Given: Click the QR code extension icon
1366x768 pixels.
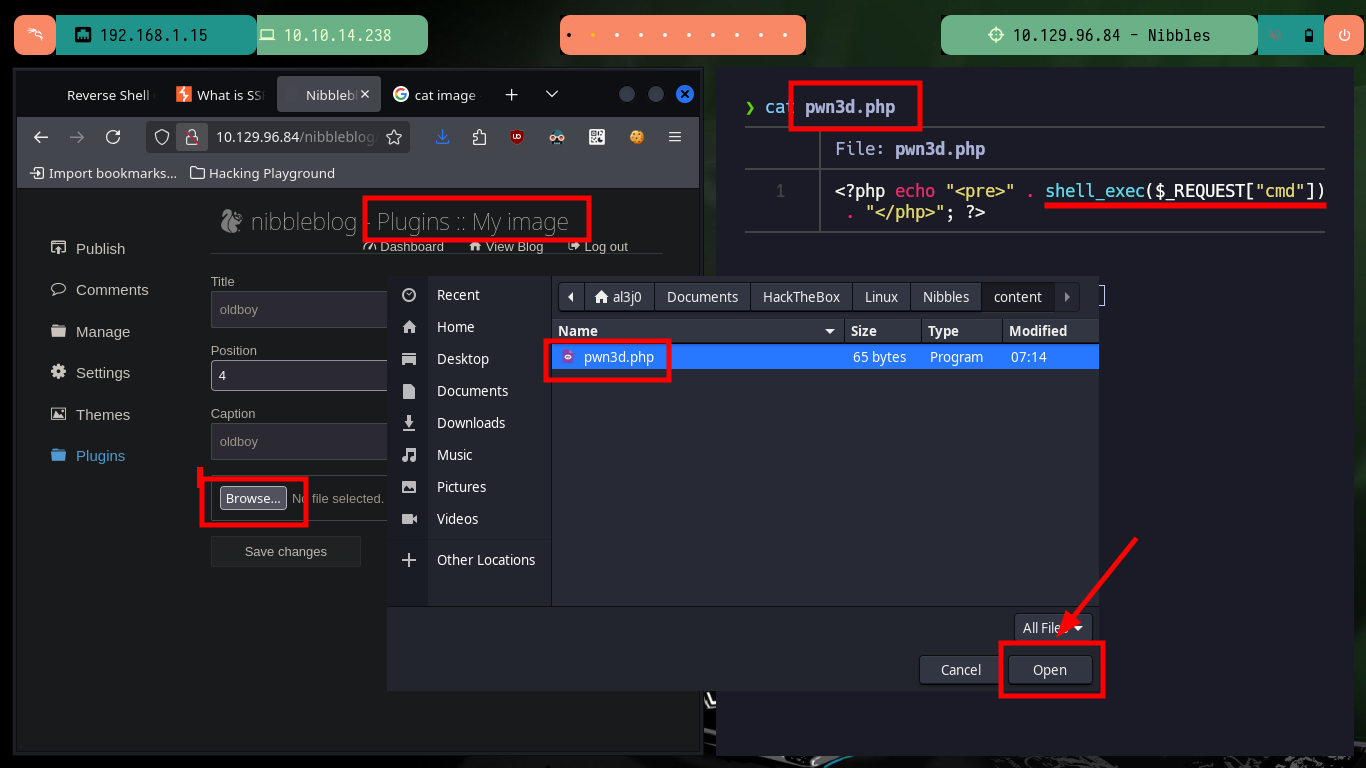Looking at the screenshot, I should (597, 137).
